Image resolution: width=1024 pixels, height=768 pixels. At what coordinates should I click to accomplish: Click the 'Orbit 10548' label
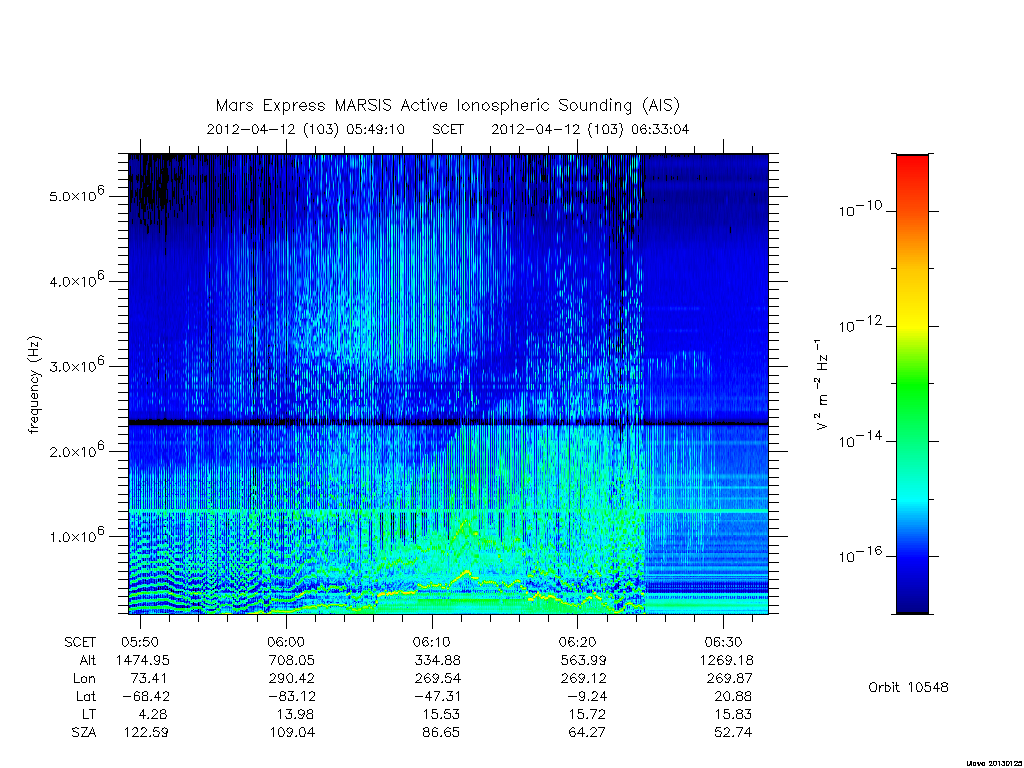908,687
